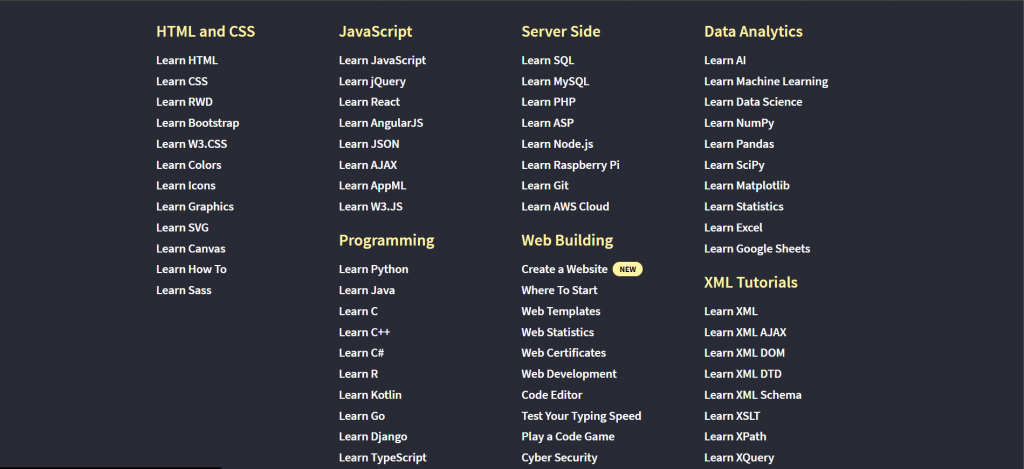Viewport: 1024px width, 469px height.
Task: Click Where To Start link
Action: [x=560, y=290]
